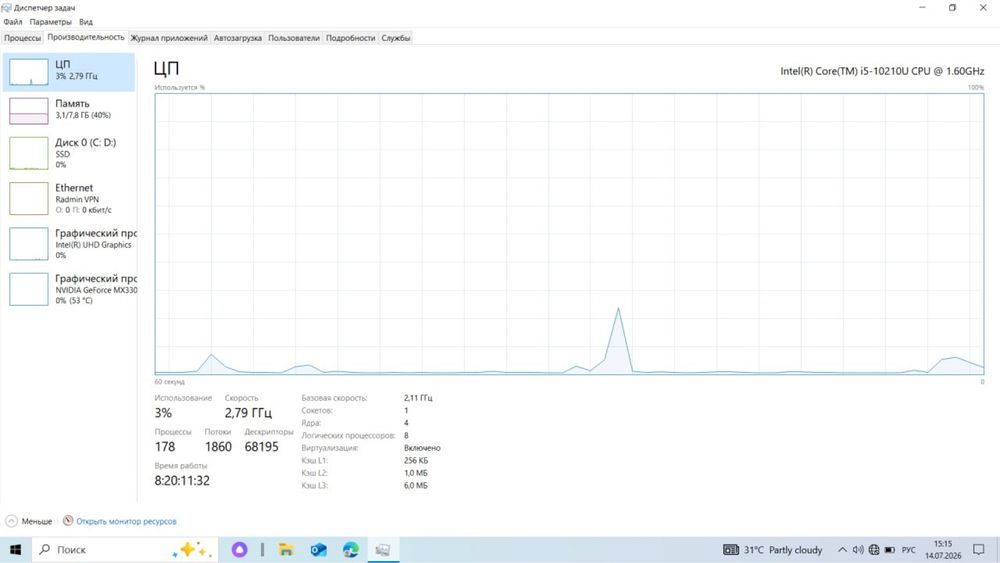Viewport: 1000px width, 563px height.
Task: Click the processes count 178
Action: [x=165, y=447]
